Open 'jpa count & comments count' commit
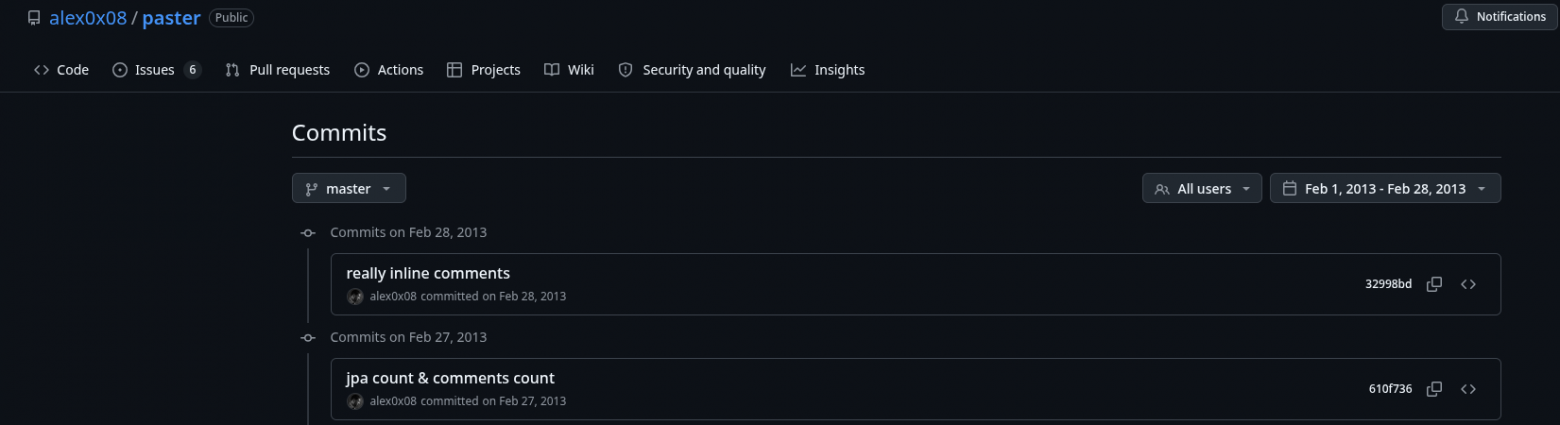 [450, 378]
